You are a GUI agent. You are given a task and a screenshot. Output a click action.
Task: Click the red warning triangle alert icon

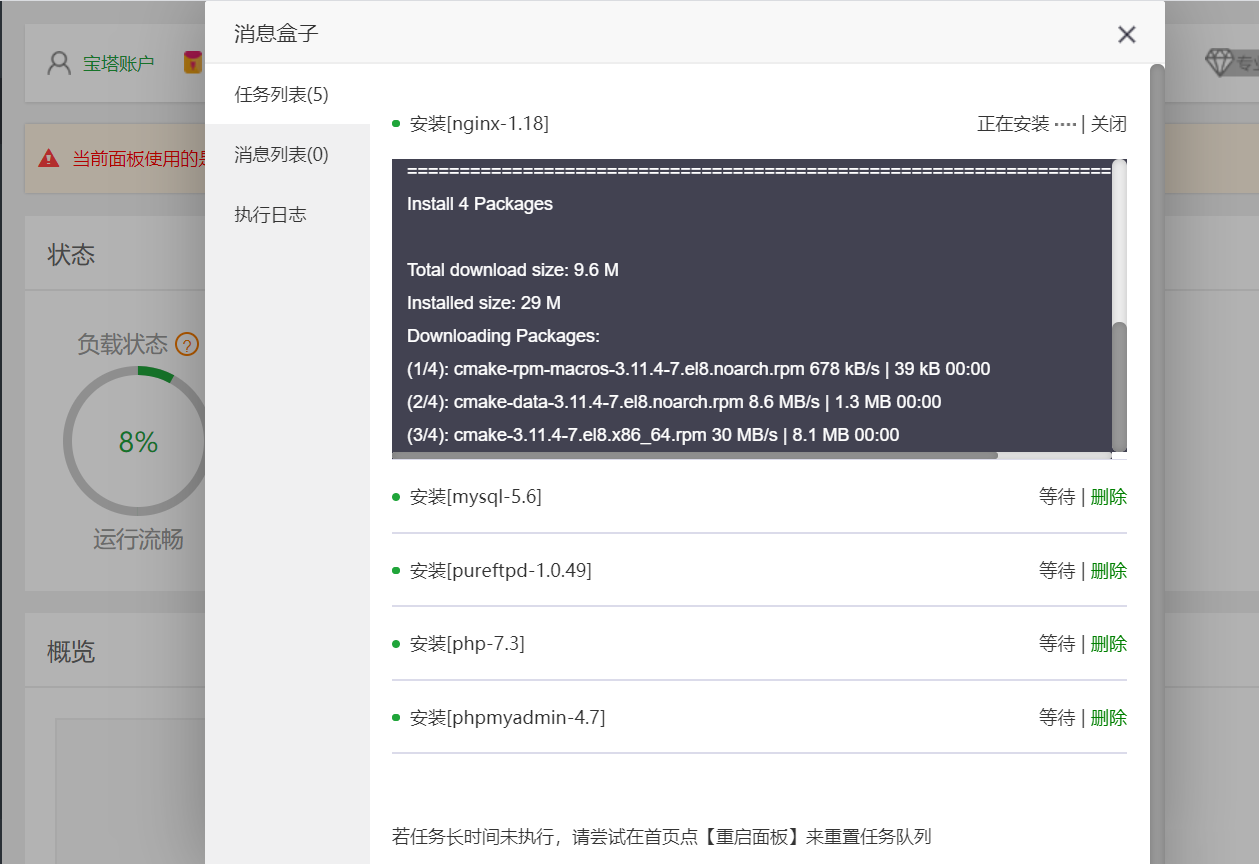[x=47, y=160]
